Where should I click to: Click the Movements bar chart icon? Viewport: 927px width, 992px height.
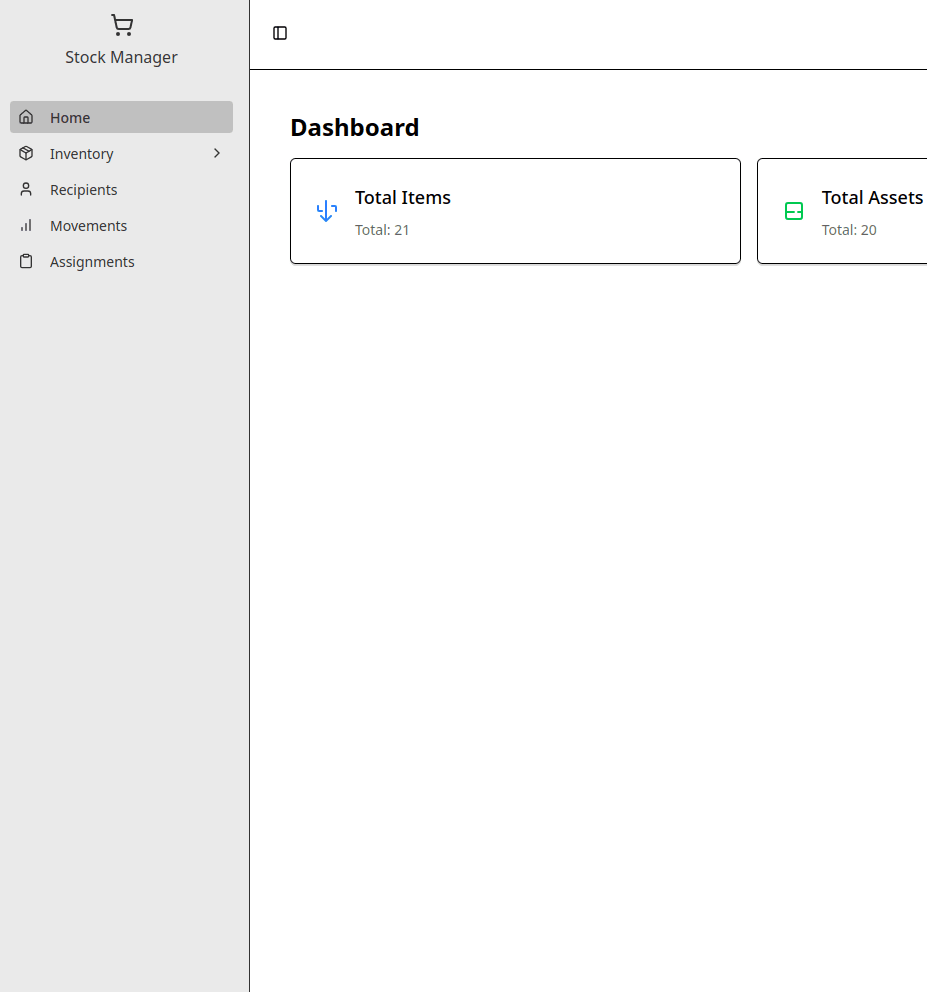(27, 225)
